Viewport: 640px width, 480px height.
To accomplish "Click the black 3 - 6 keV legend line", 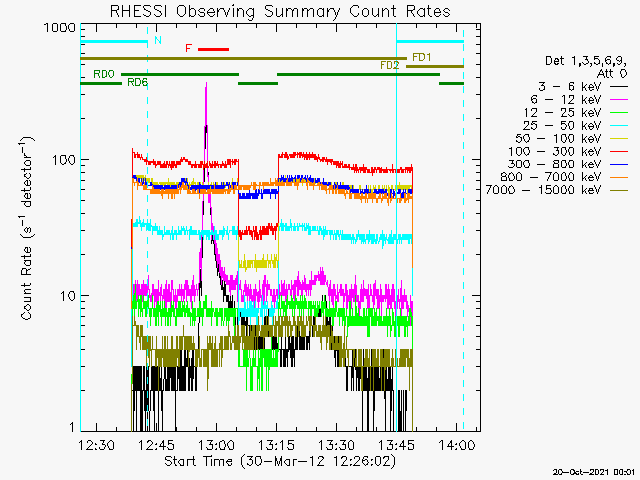I will 619,87.
